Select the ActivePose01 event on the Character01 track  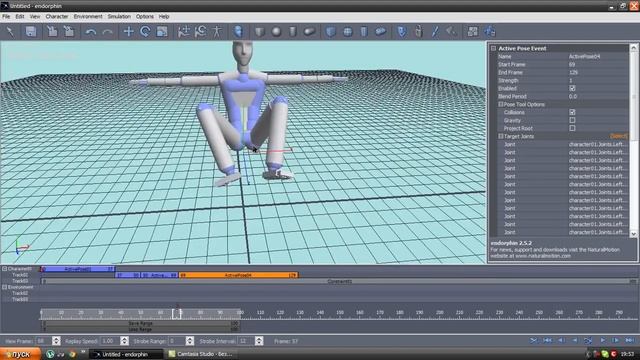pos(78,269)
